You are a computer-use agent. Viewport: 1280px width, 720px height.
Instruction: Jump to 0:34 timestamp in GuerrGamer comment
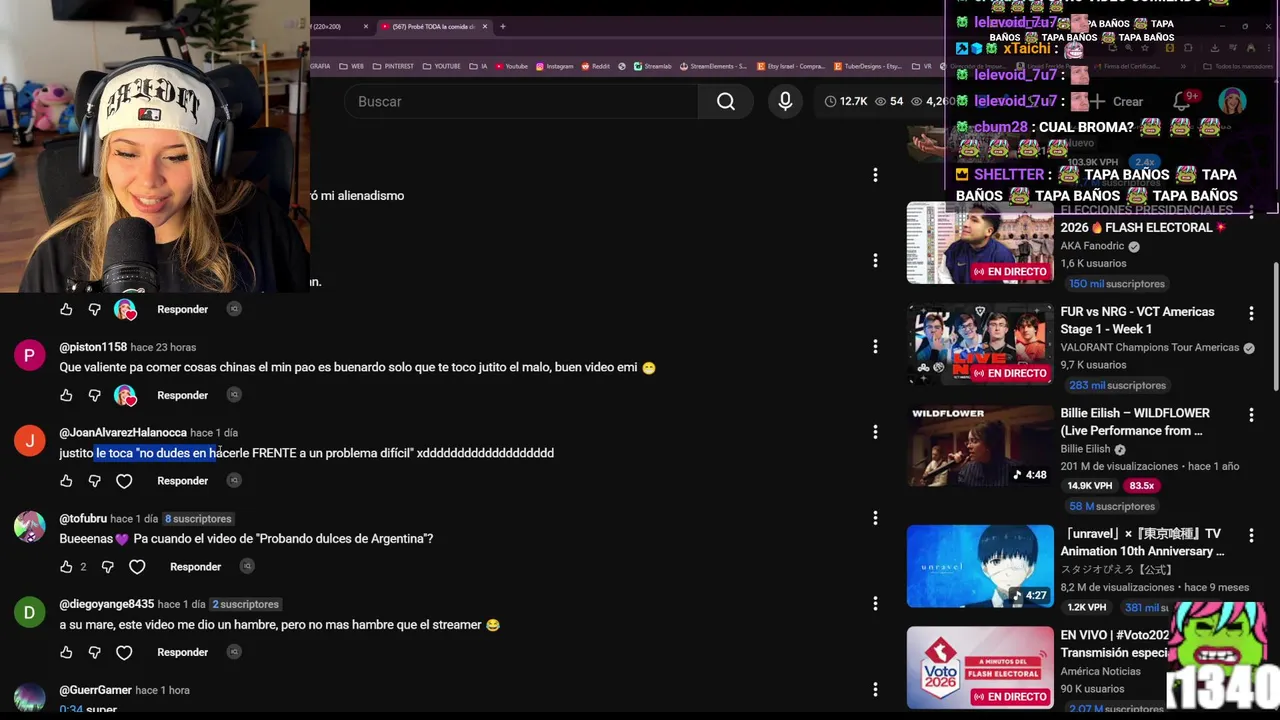(x=71, y=709)
